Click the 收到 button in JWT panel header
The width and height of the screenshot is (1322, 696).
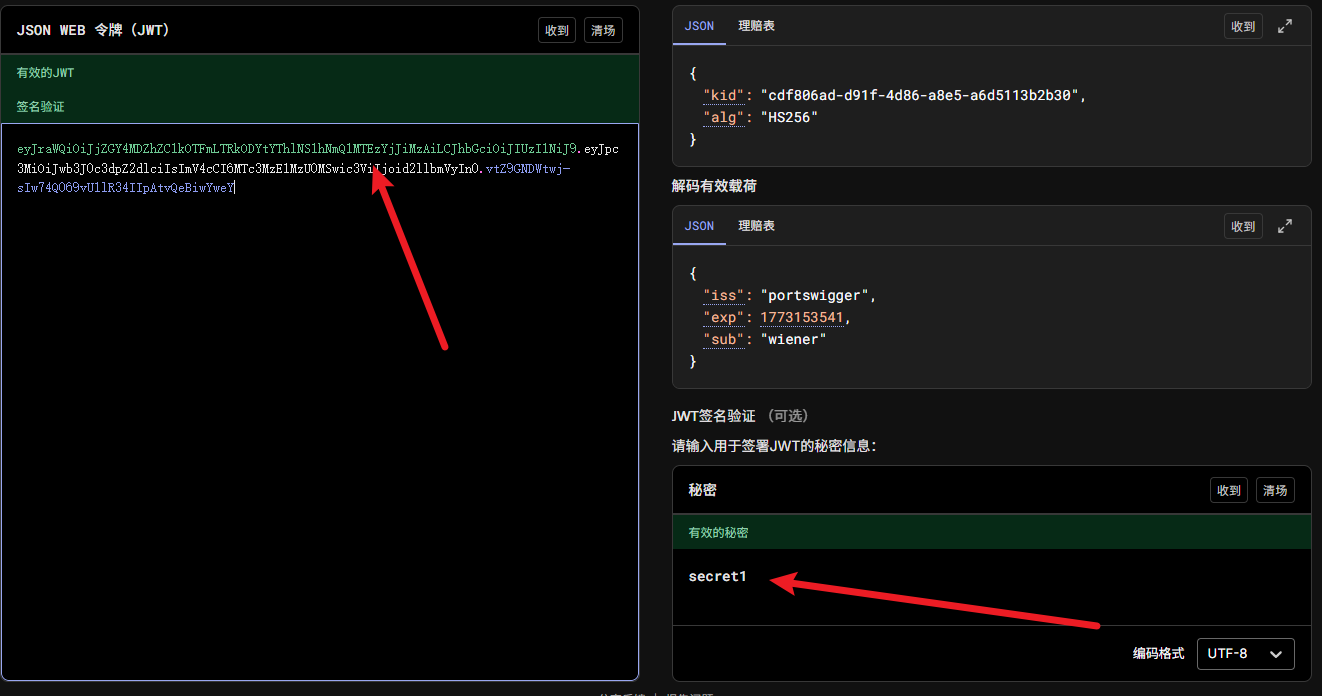557,30
